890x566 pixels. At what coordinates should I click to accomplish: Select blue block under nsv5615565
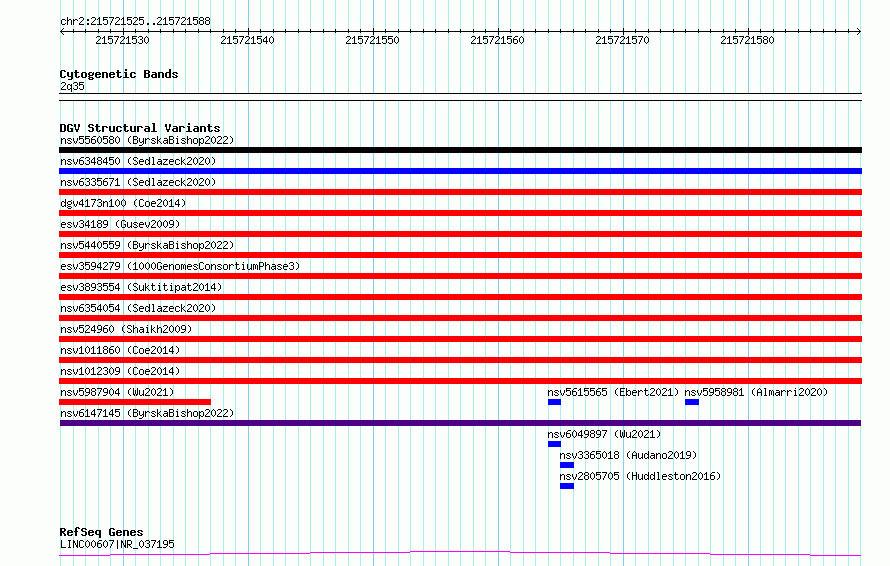tap(555, 402)
